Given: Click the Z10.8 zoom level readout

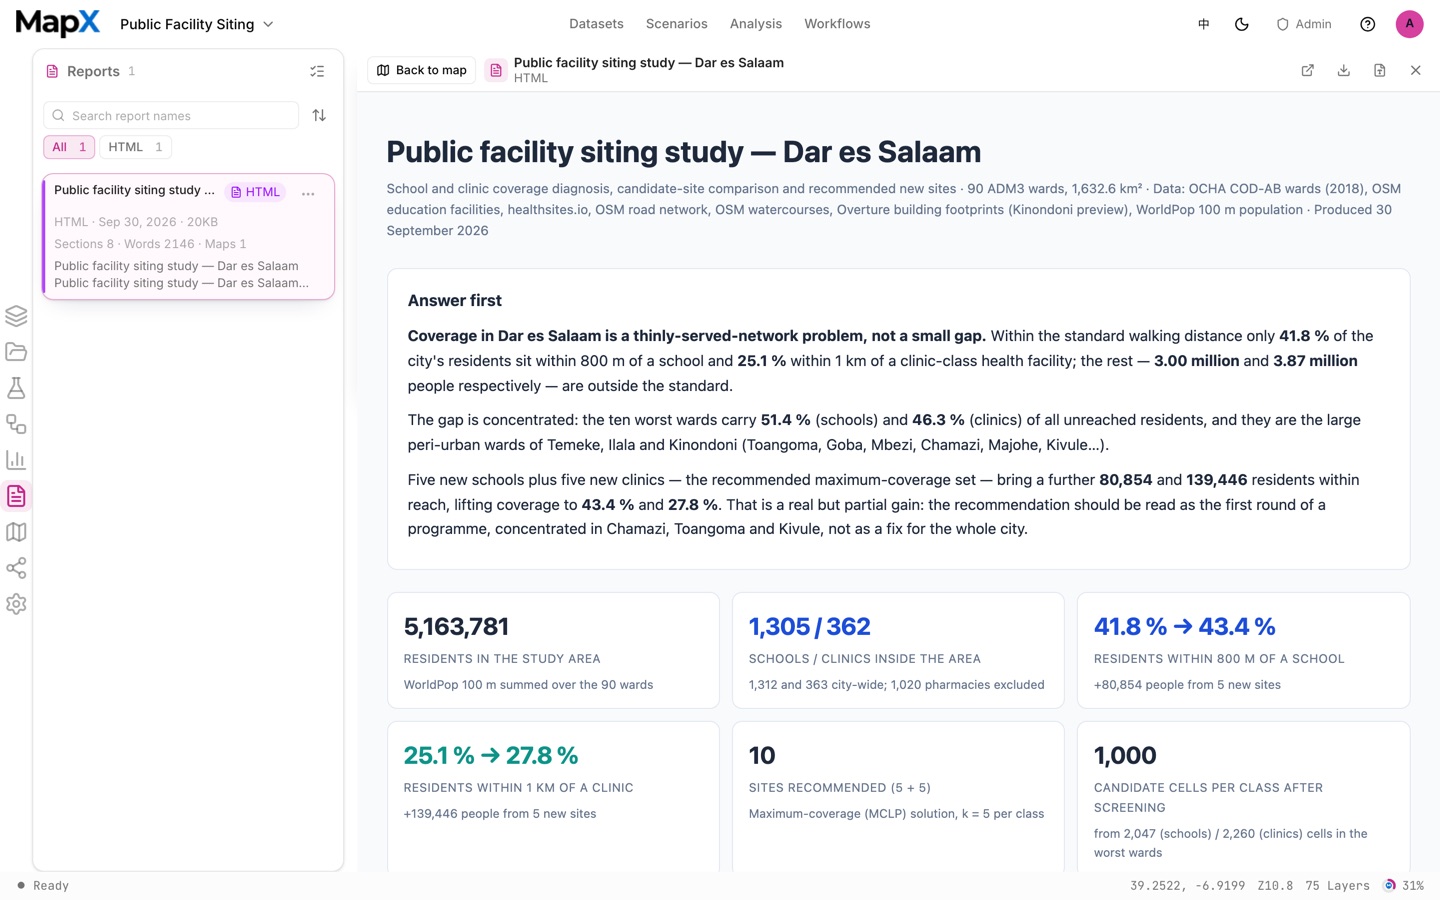Looking at the screenshot, I should [x=1275, y=886].
